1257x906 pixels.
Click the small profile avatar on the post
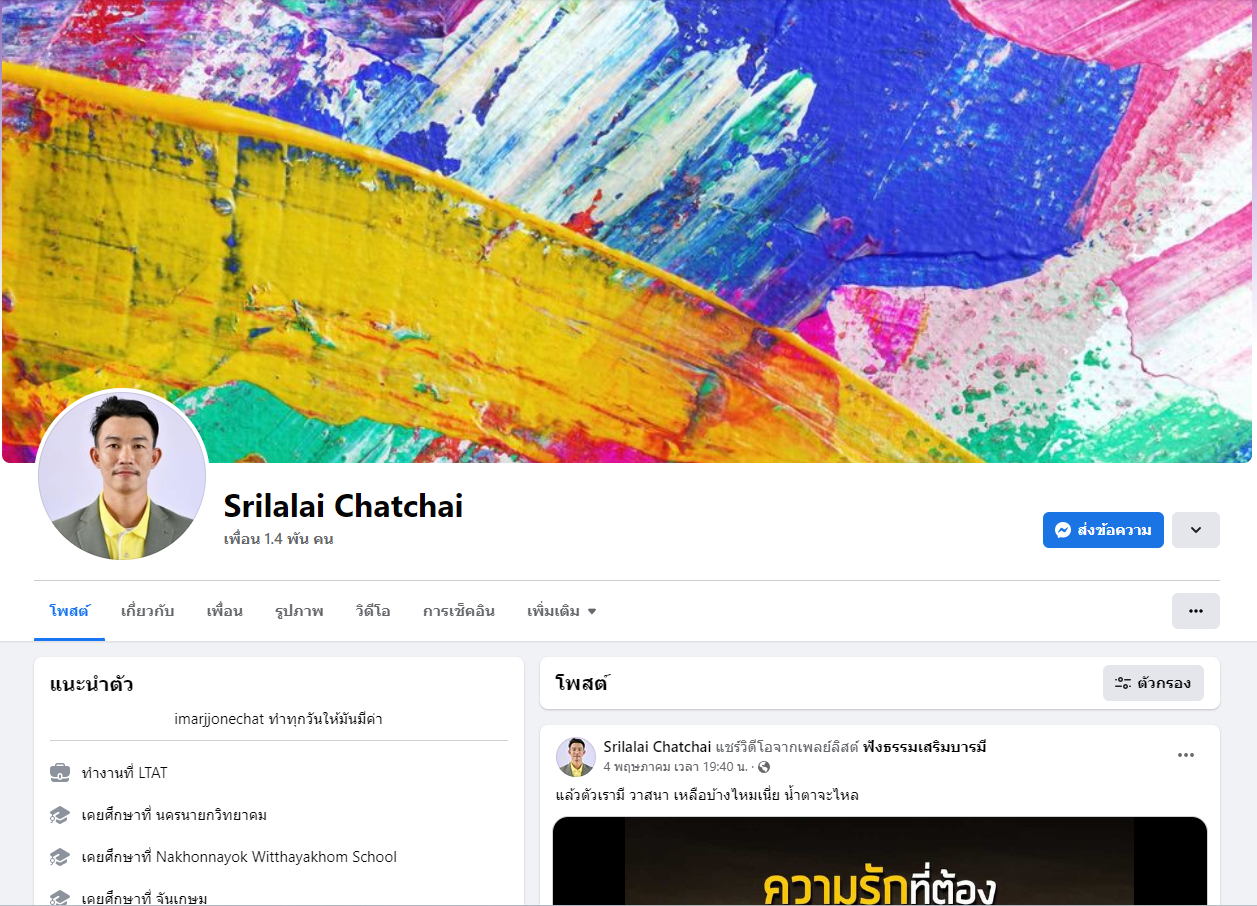(x=576, y=757)
